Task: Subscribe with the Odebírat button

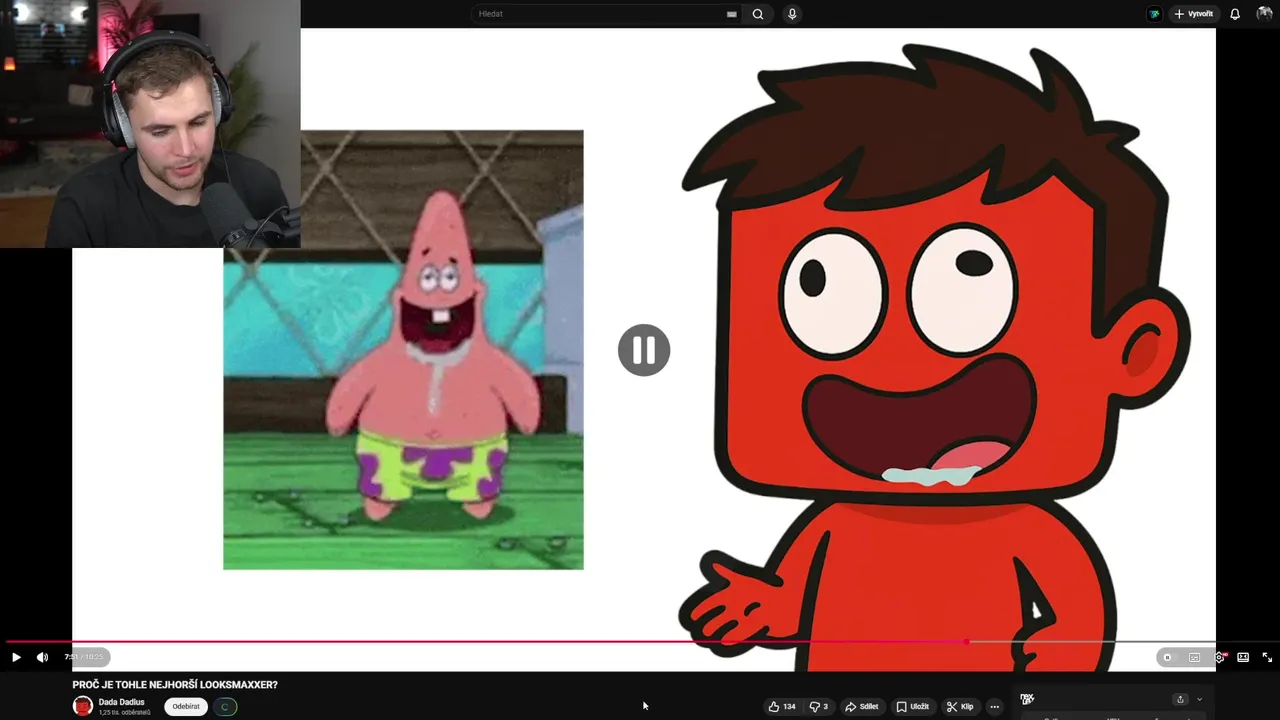Action: (186, 706)
